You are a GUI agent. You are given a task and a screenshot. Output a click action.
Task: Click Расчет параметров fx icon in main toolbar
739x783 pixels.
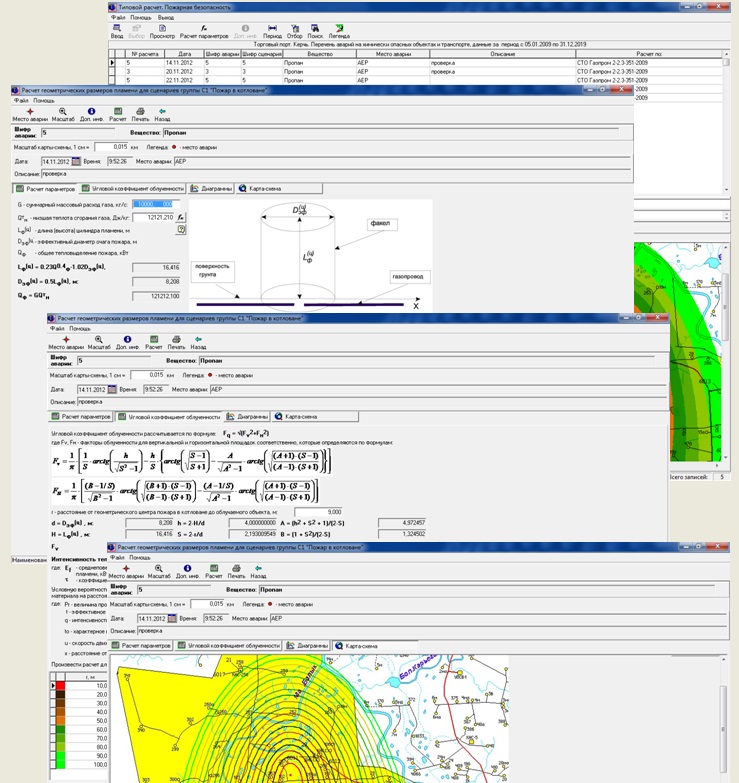203,33
